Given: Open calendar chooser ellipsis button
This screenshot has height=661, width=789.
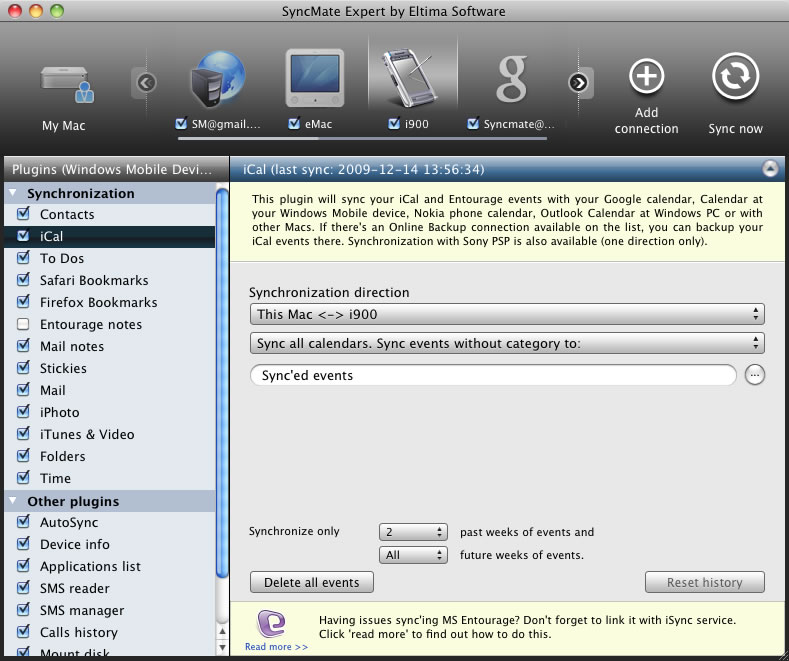Looking at the screenshot, I should [754, 375].
